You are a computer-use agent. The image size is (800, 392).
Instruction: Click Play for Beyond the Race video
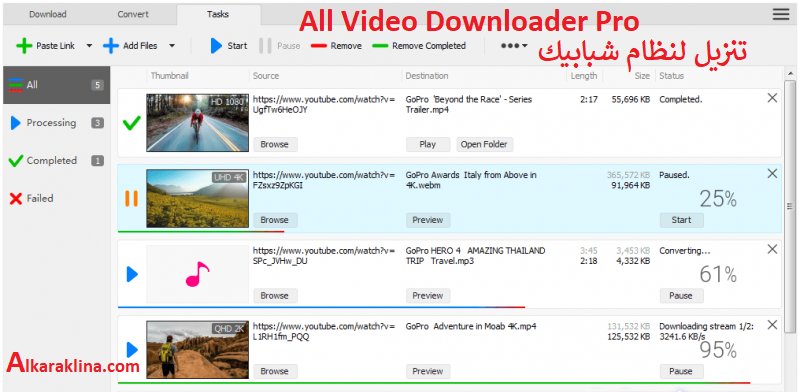428,144
